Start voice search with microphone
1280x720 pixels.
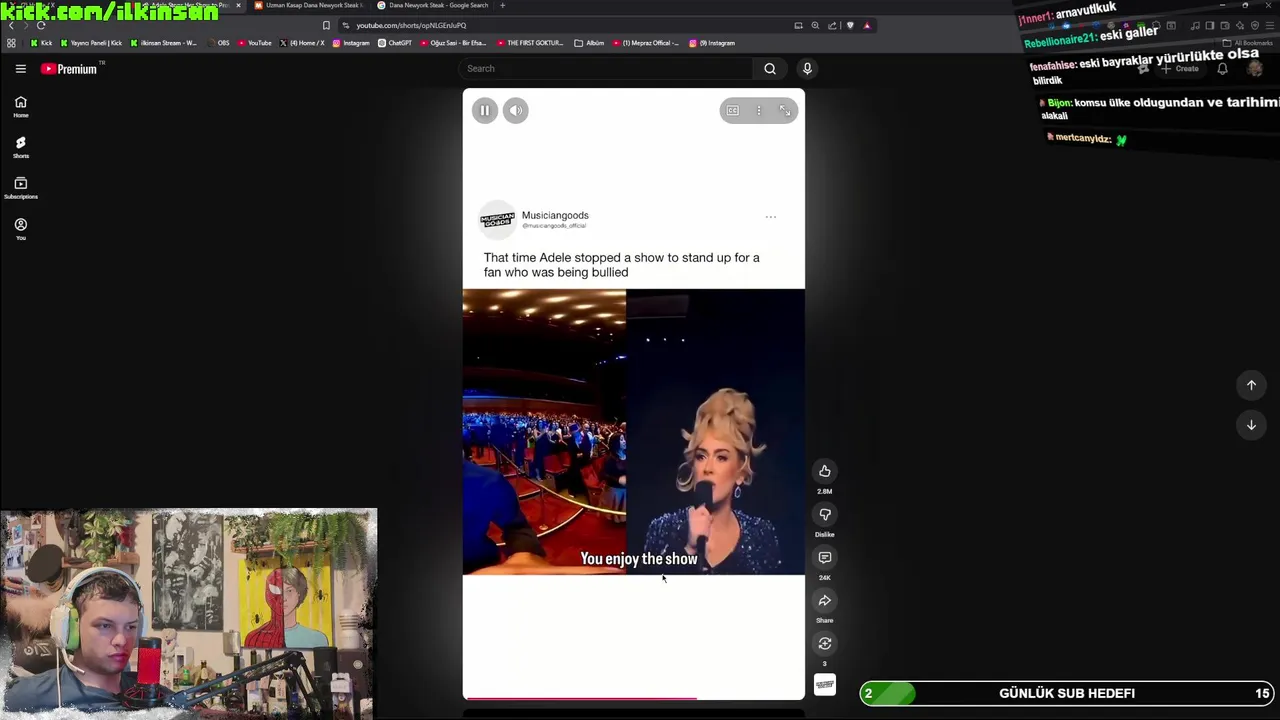pyautogui.click(x=807, y=69)
